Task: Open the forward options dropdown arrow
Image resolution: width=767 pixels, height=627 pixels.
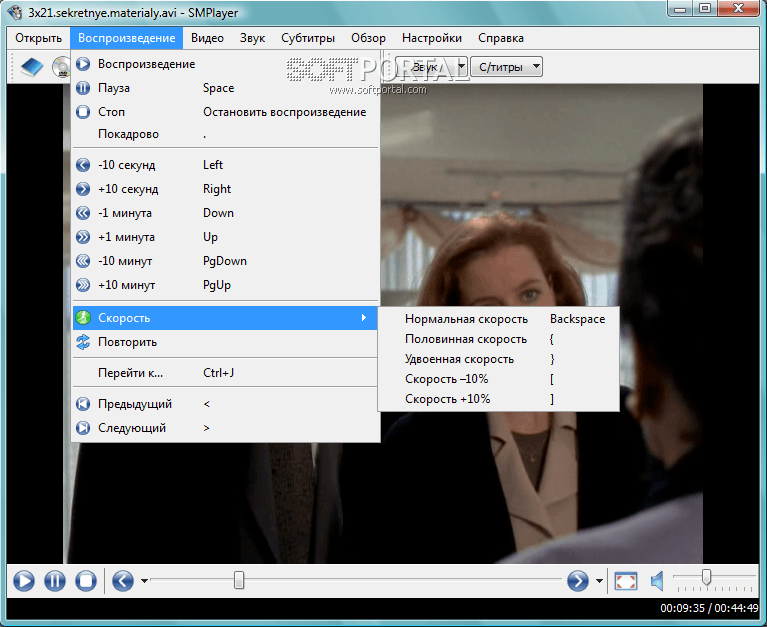Action: (x=599, y=581)
